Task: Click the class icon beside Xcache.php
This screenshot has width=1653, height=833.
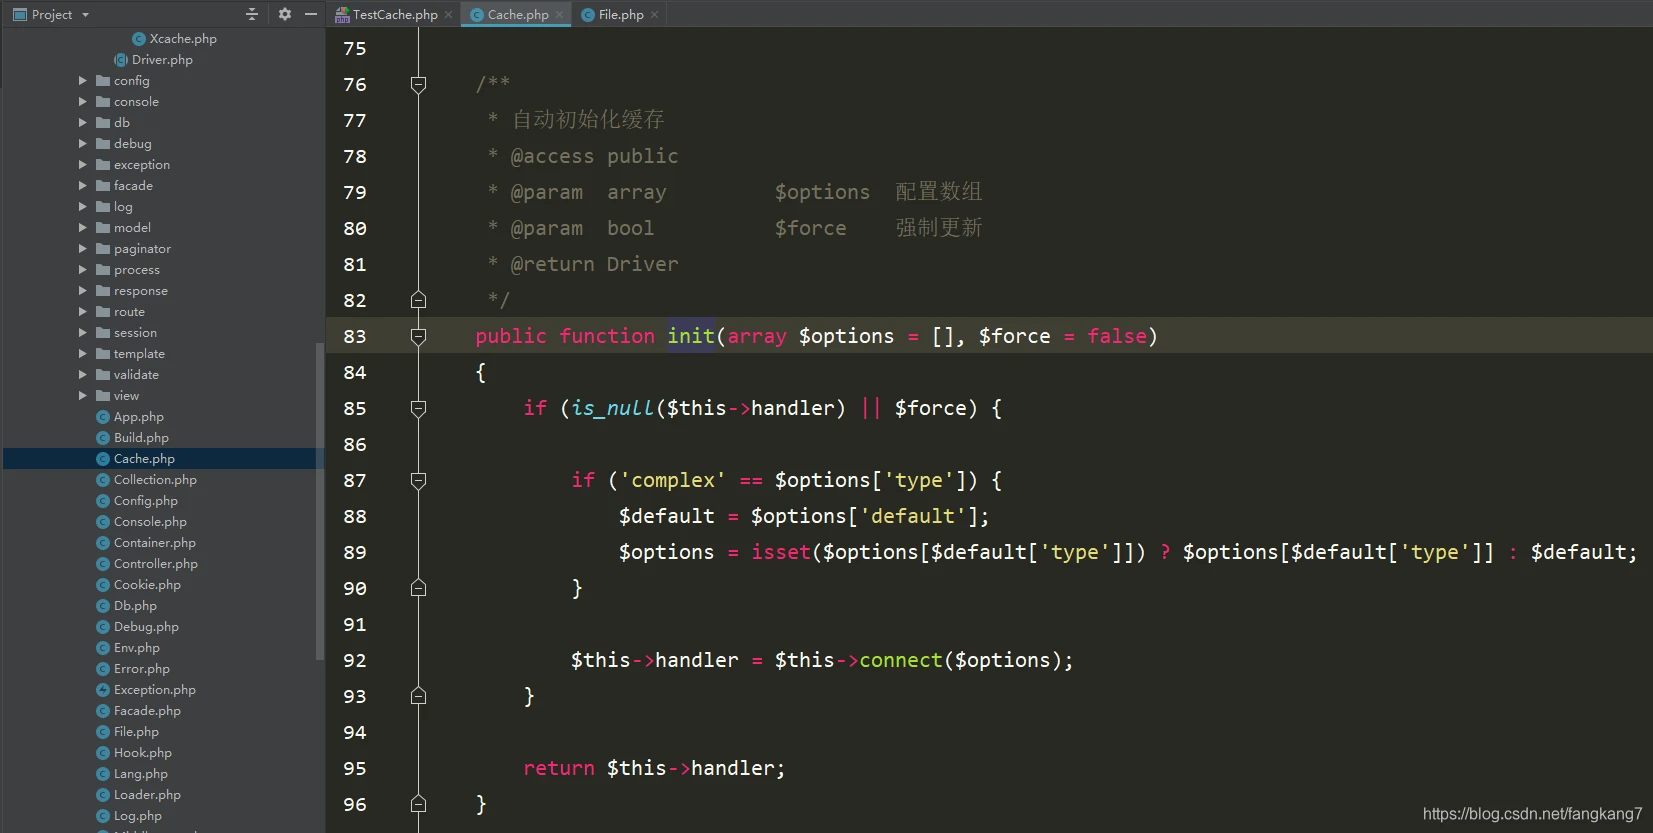Action: point(139,39)
